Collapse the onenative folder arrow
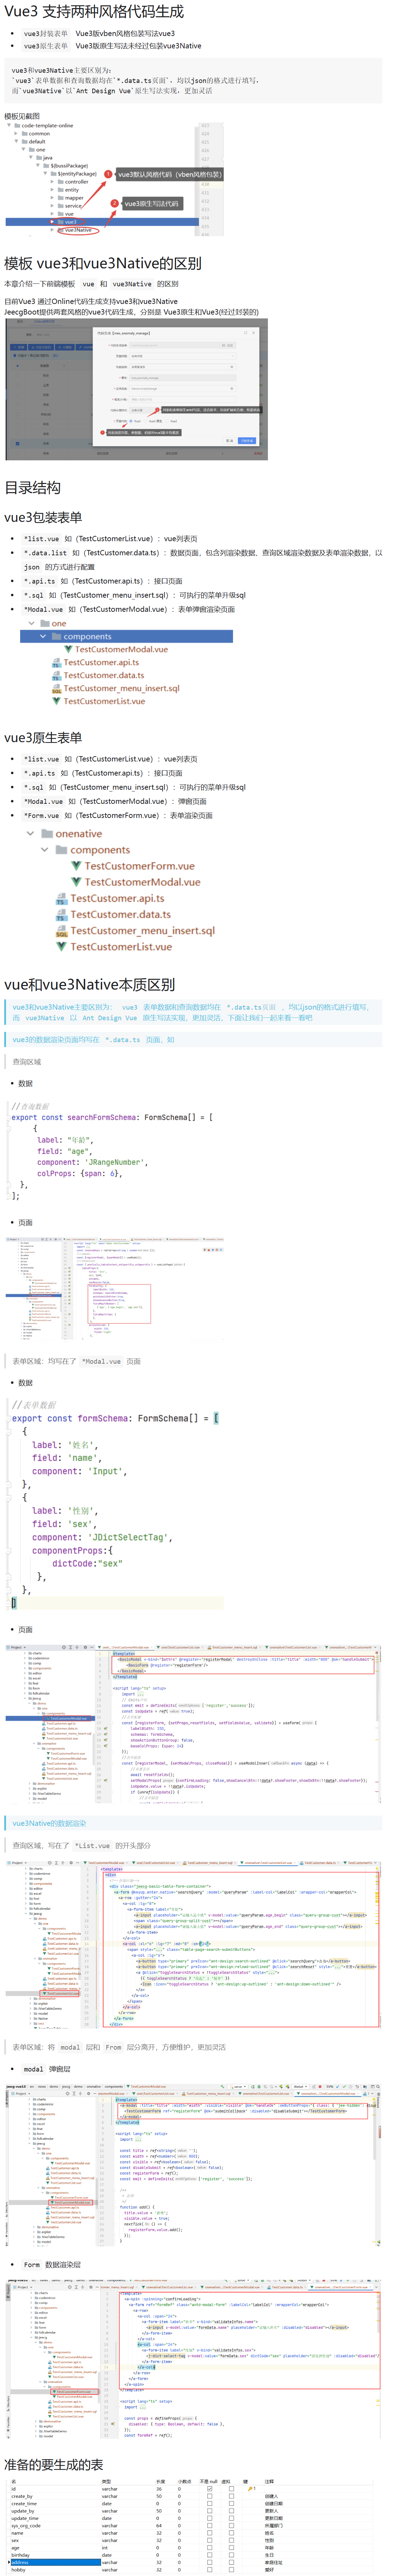This screenshot has height=2576, width=393. pyautogui.click(x=29, y=834)
